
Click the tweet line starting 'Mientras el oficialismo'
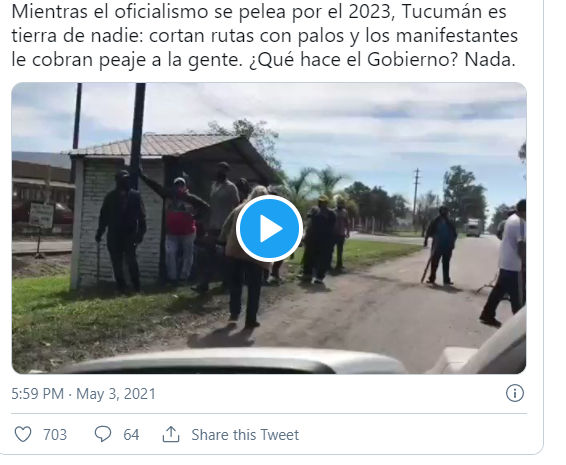(259, 12)
